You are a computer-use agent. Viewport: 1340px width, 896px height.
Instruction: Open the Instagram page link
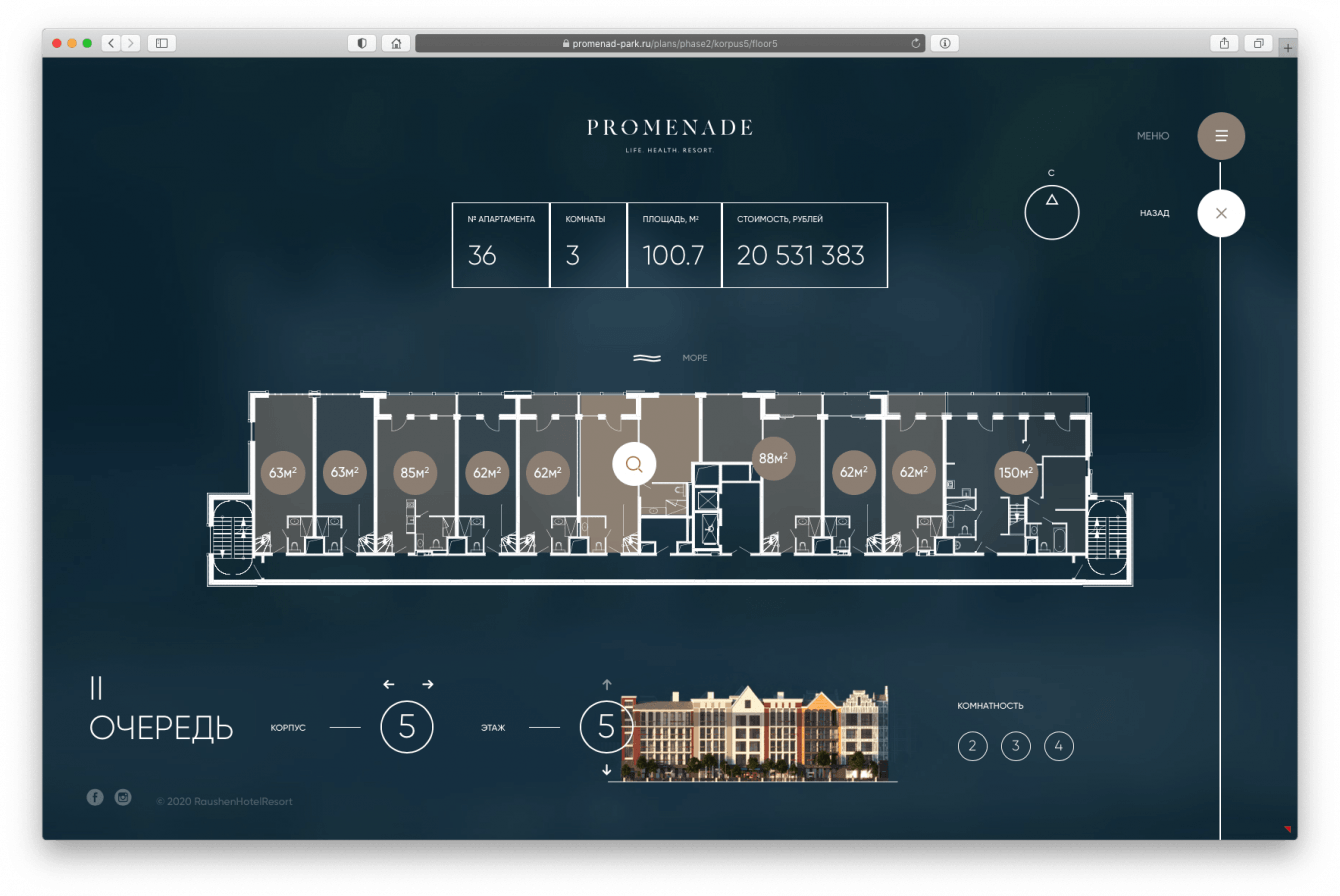pos(123,797)
